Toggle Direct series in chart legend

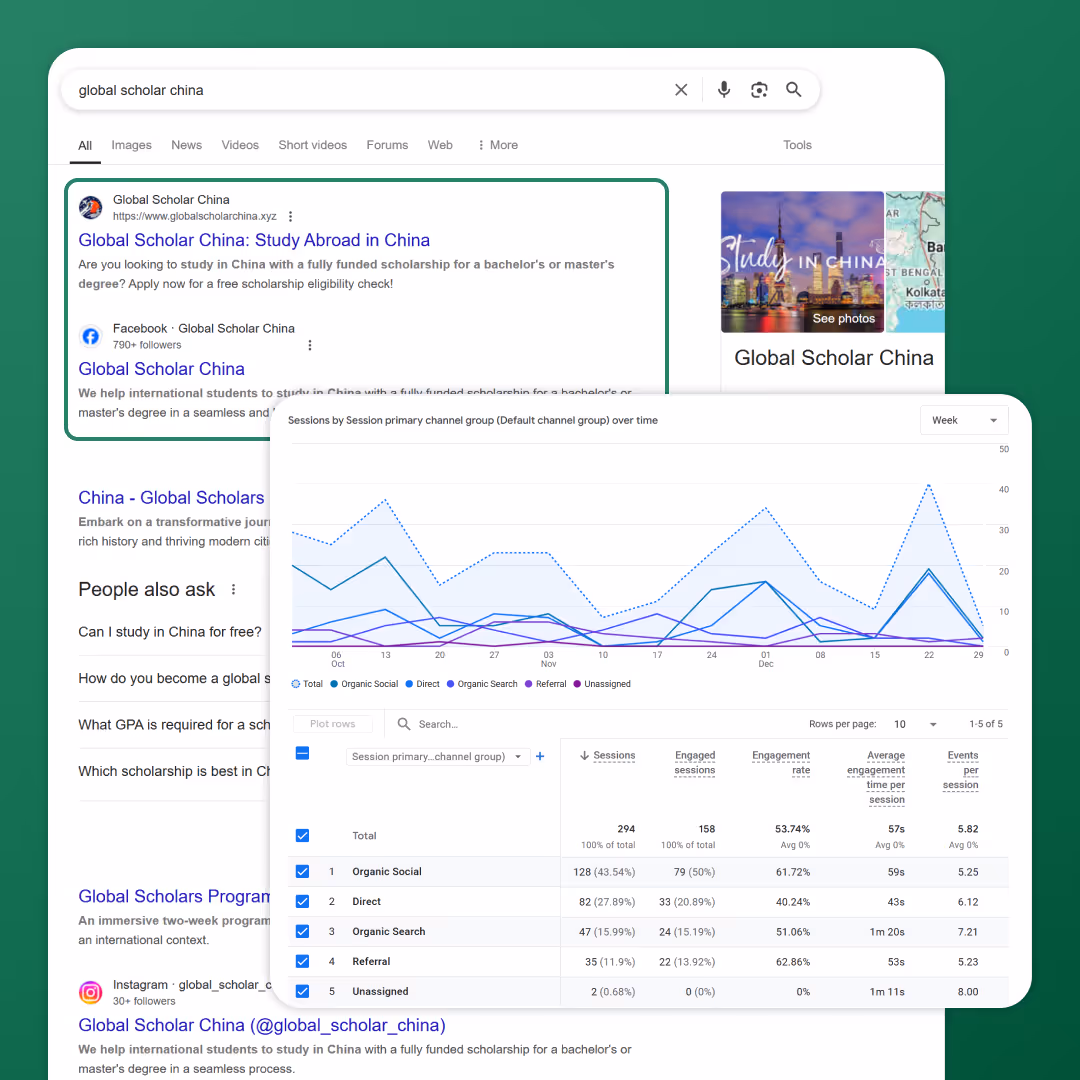tap(422, 684)
